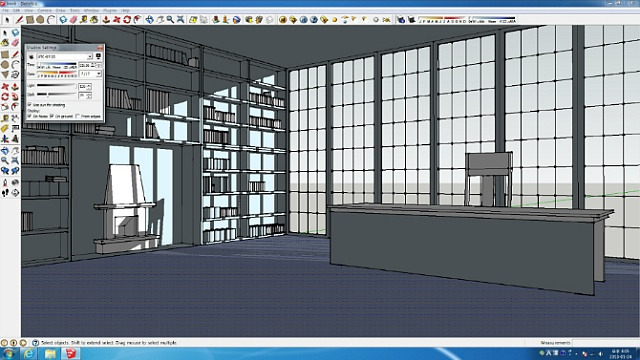Adjust the Dark slider in Shadow Settings
640x360 pixels.
57,94
